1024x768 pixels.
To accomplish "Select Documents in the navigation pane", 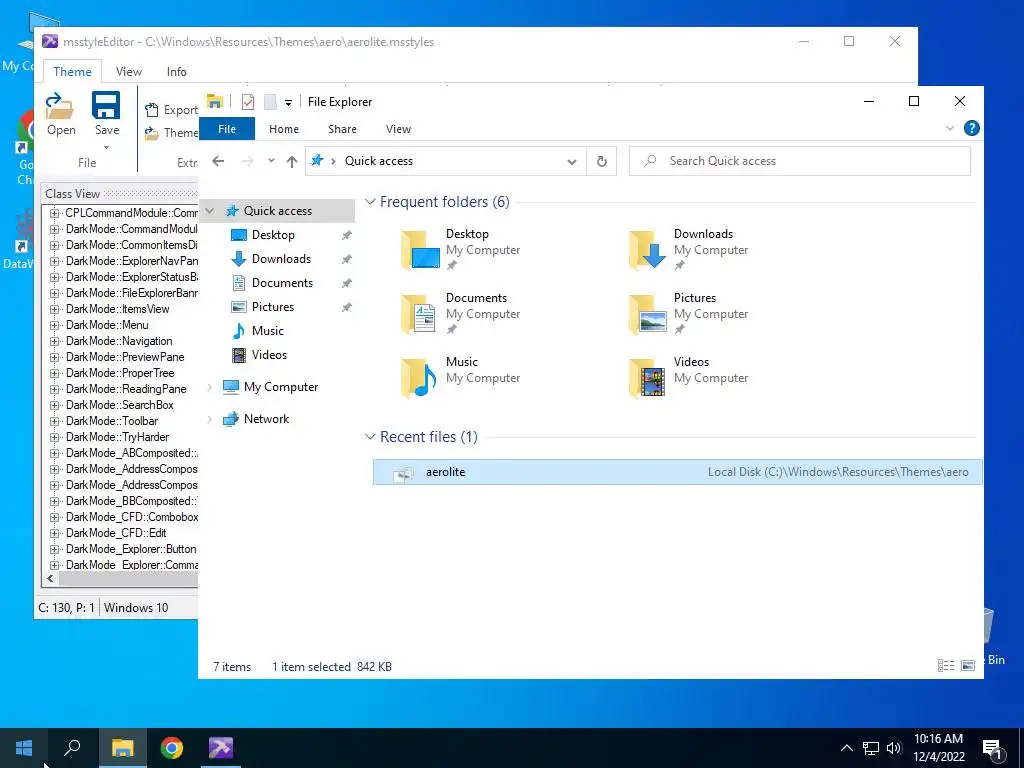I will coord(282,283).
